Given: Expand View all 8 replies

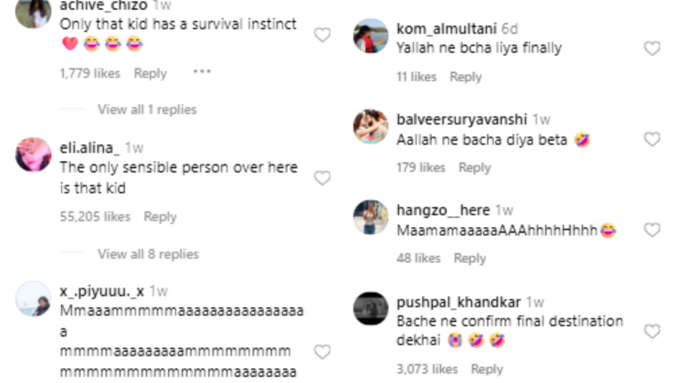Looking at the screenshot, I should click(148, 254).
